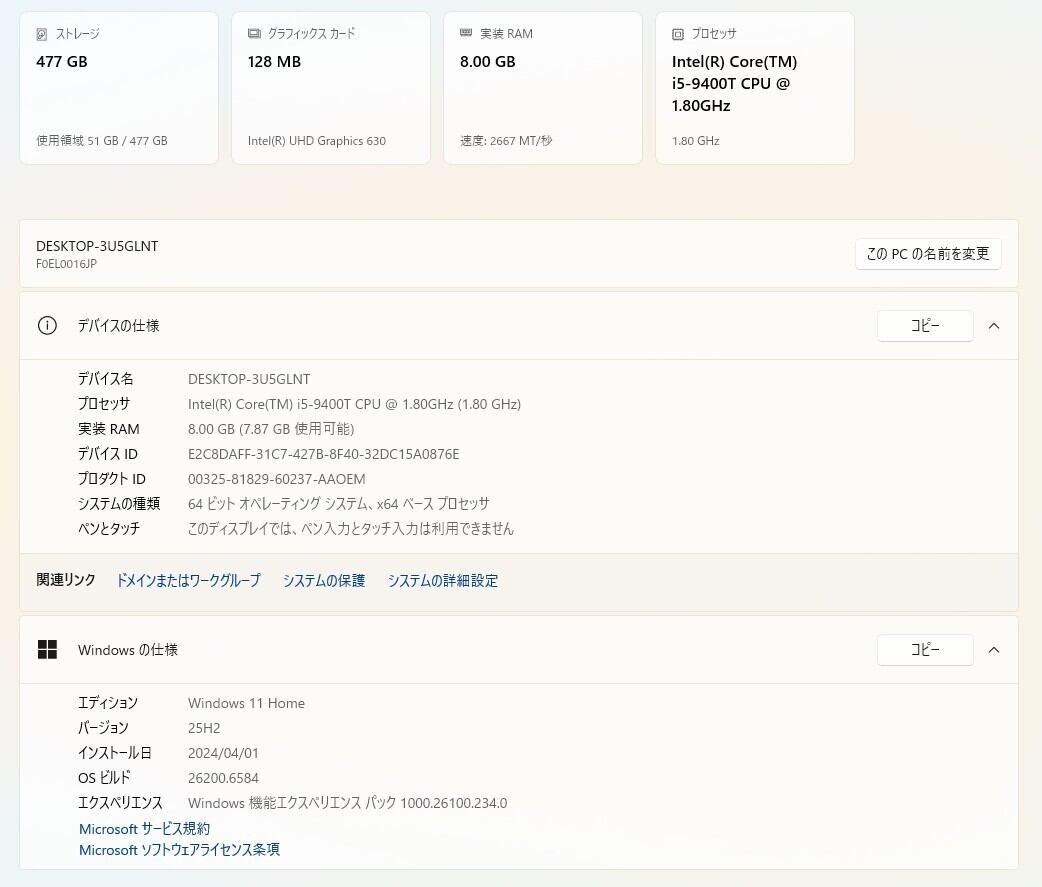Collapse the デバイスの仕様 section chevron
1042x887 pixels.
tap(994, 326)
